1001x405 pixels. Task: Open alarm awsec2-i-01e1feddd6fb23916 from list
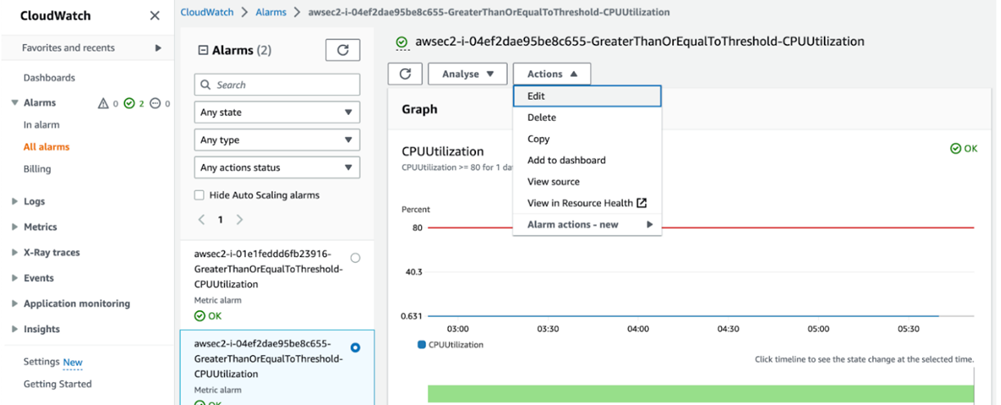coord(268,269)
